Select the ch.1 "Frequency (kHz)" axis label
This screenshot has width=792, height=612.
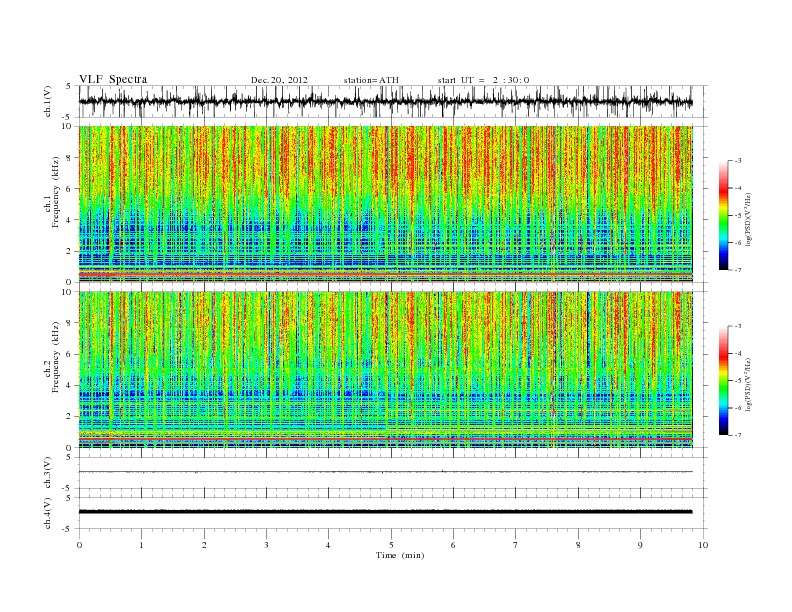coord(56,192)
